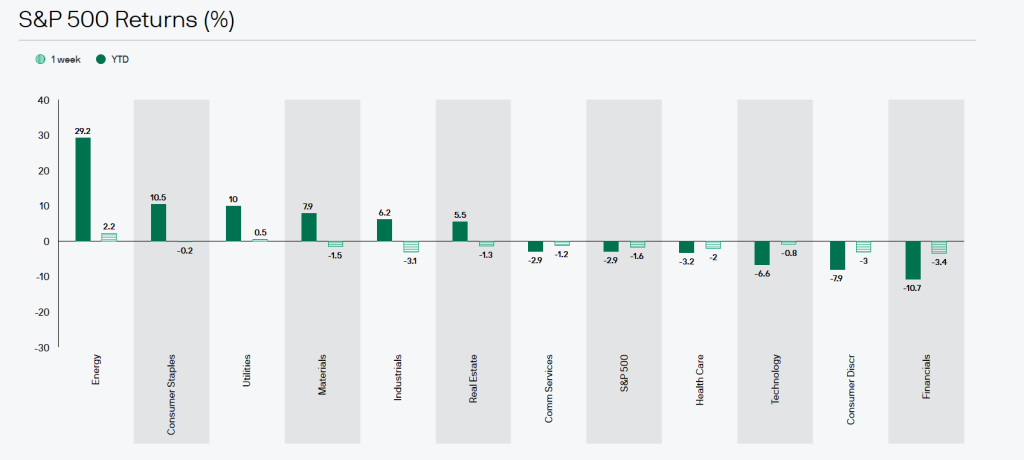Click the Utilities YTD bar at 10

click(234, 223)
